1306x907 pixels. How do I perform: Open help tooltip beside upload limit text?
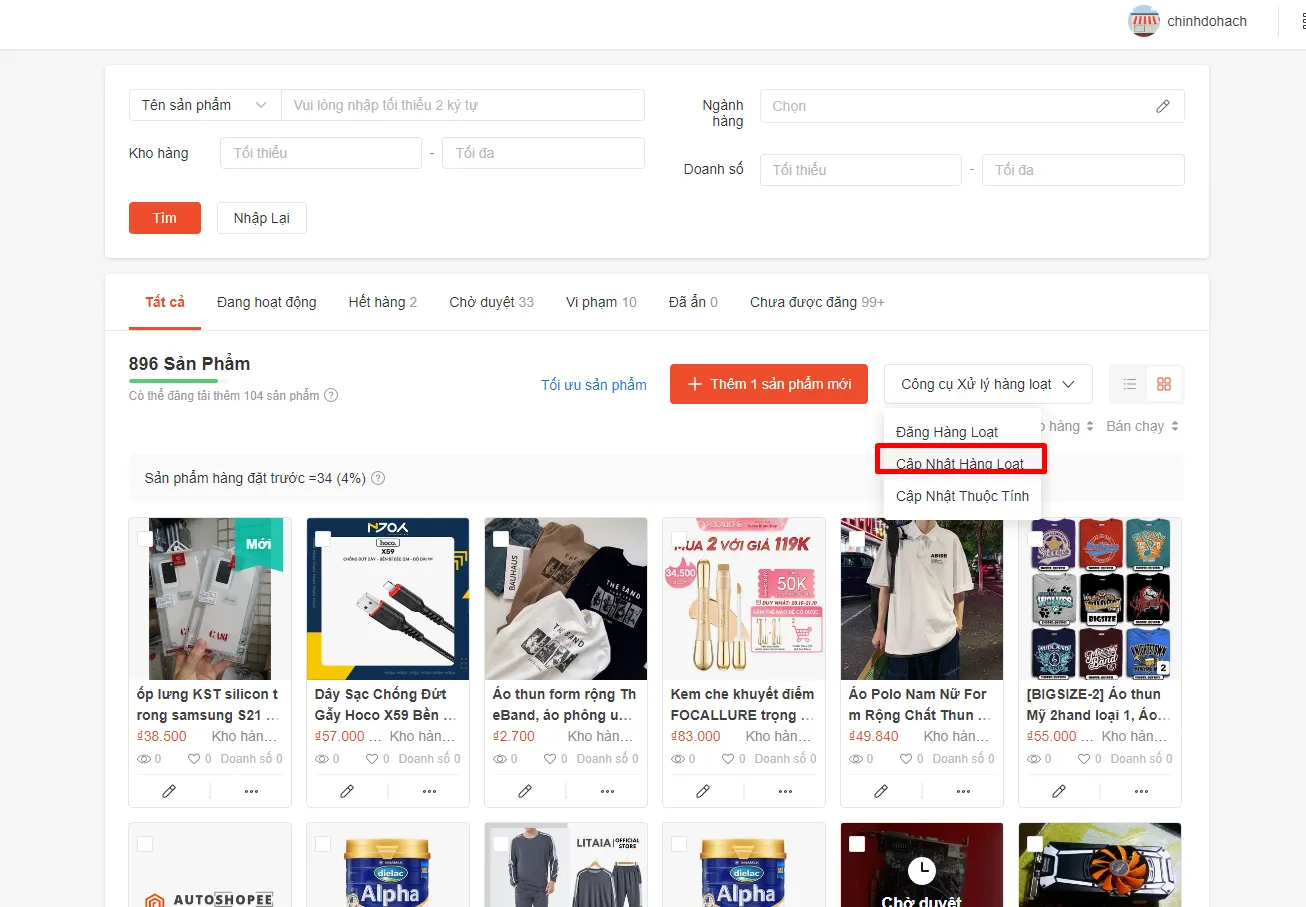click(331, 395)
